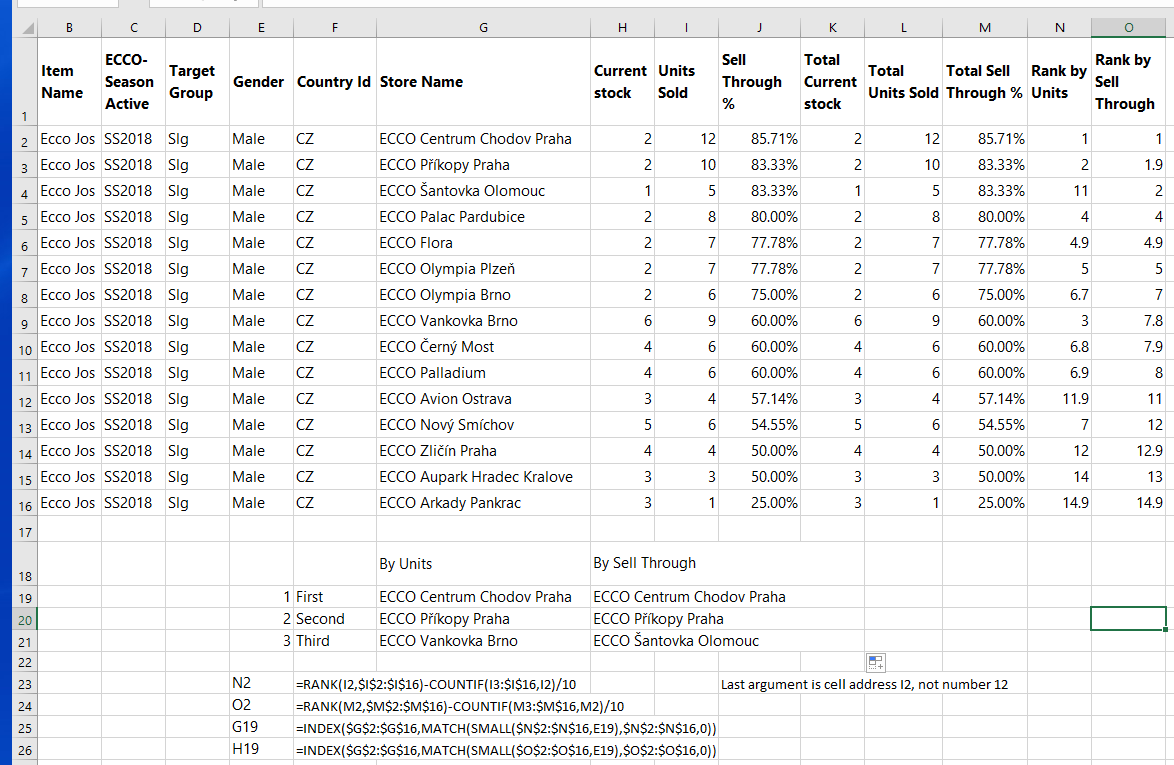Select cell 'ECCO Olympia Plzeň'
The height and width of the screenshot is (765, 1174).
(x=483, y=269)
